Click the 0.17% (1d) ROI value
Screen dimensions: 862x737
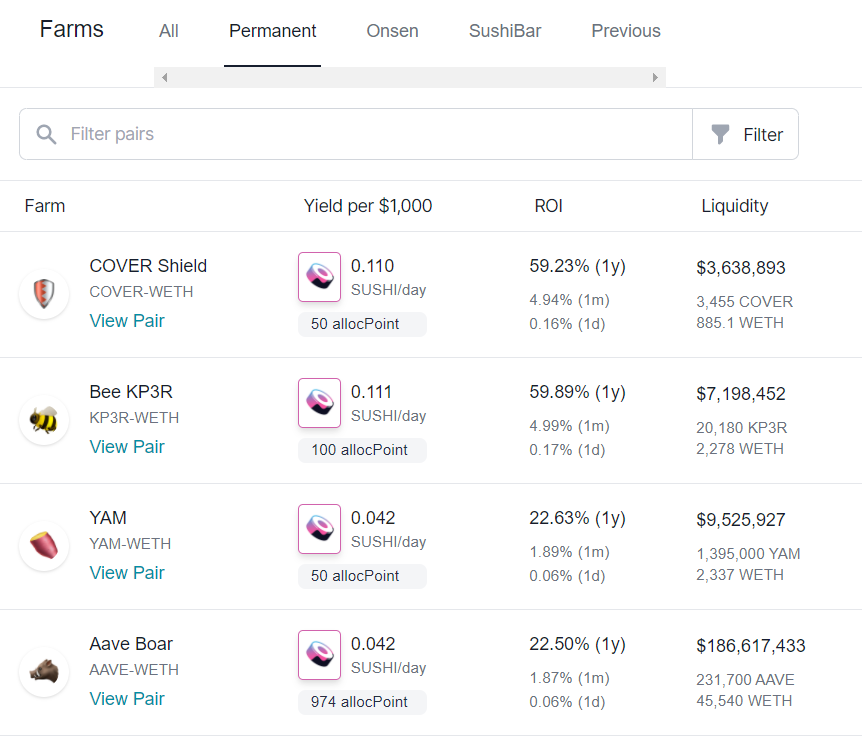pyautogui.click(x=567, y=450)
